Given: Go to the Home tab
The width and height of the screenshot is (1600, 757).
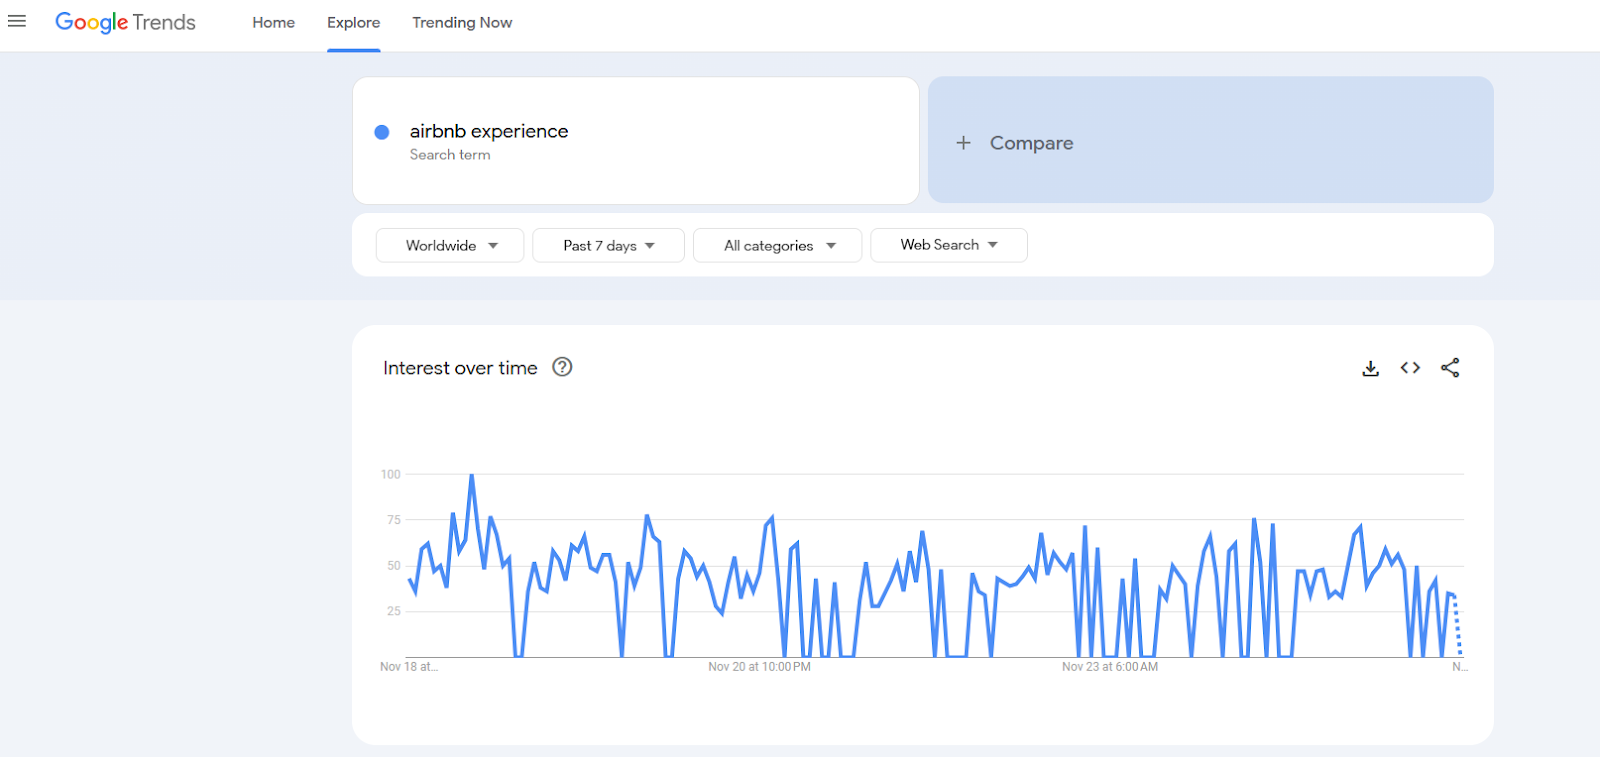Looking at the screenshot, I should pos(273,22).
